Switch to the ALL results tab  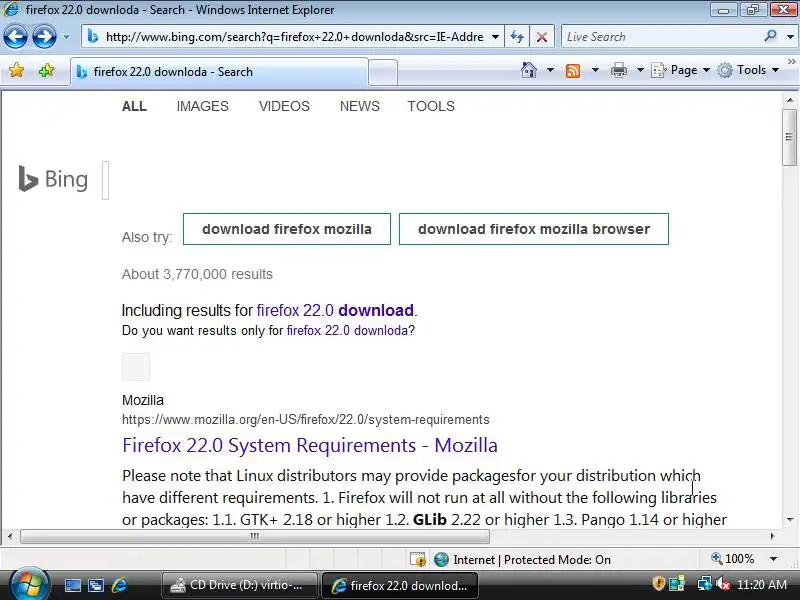coord(134,106)
